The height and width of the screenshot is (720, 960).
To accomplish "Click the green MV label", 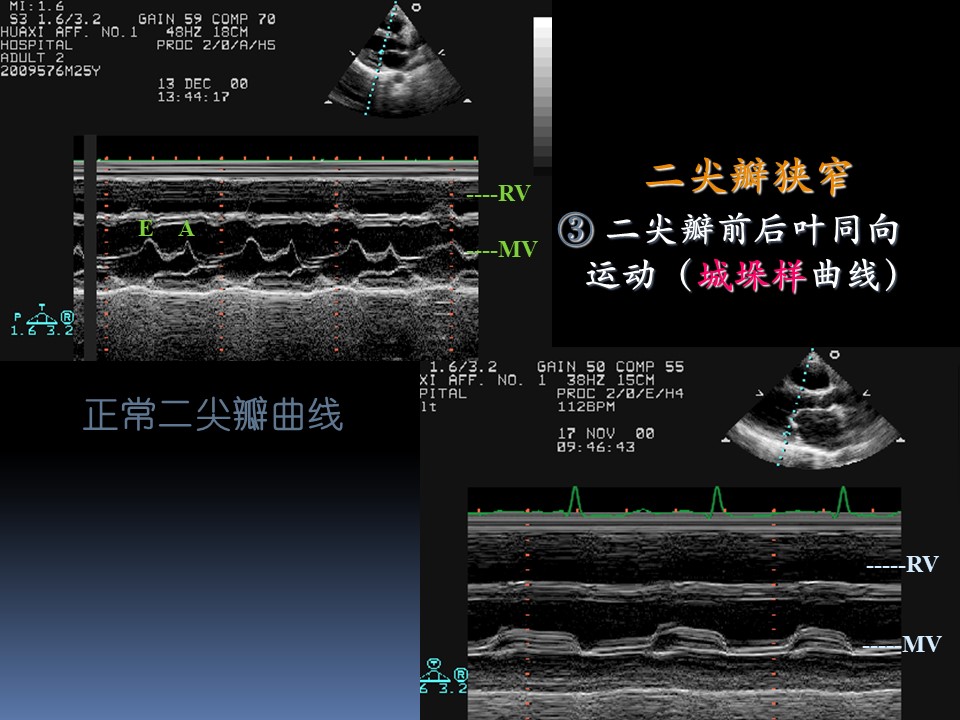I will click(x=518, y=249).
